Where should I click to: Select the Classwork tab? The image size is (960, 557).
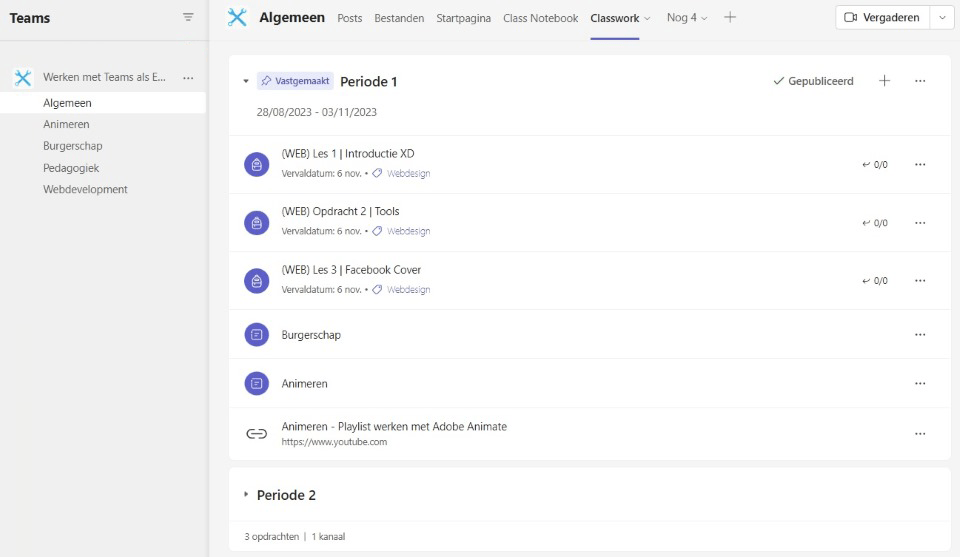[x=615, y=18]
